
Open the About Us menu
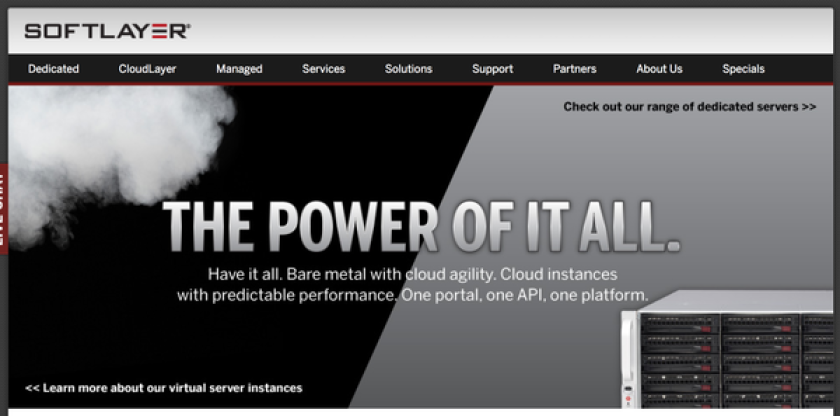click(x=659, y=69)
